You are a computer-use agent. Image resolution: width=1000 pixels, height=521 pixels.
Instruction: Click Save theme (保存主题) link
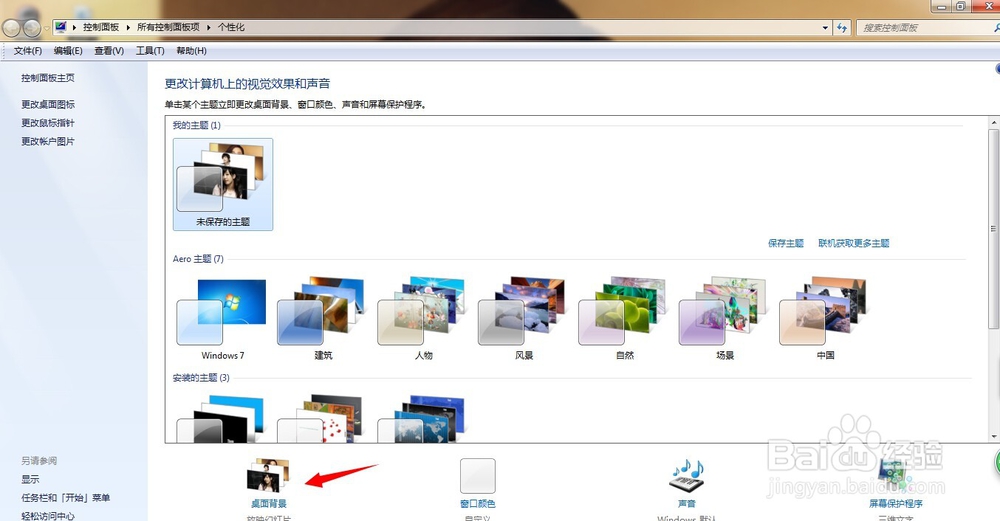(786, 243)
